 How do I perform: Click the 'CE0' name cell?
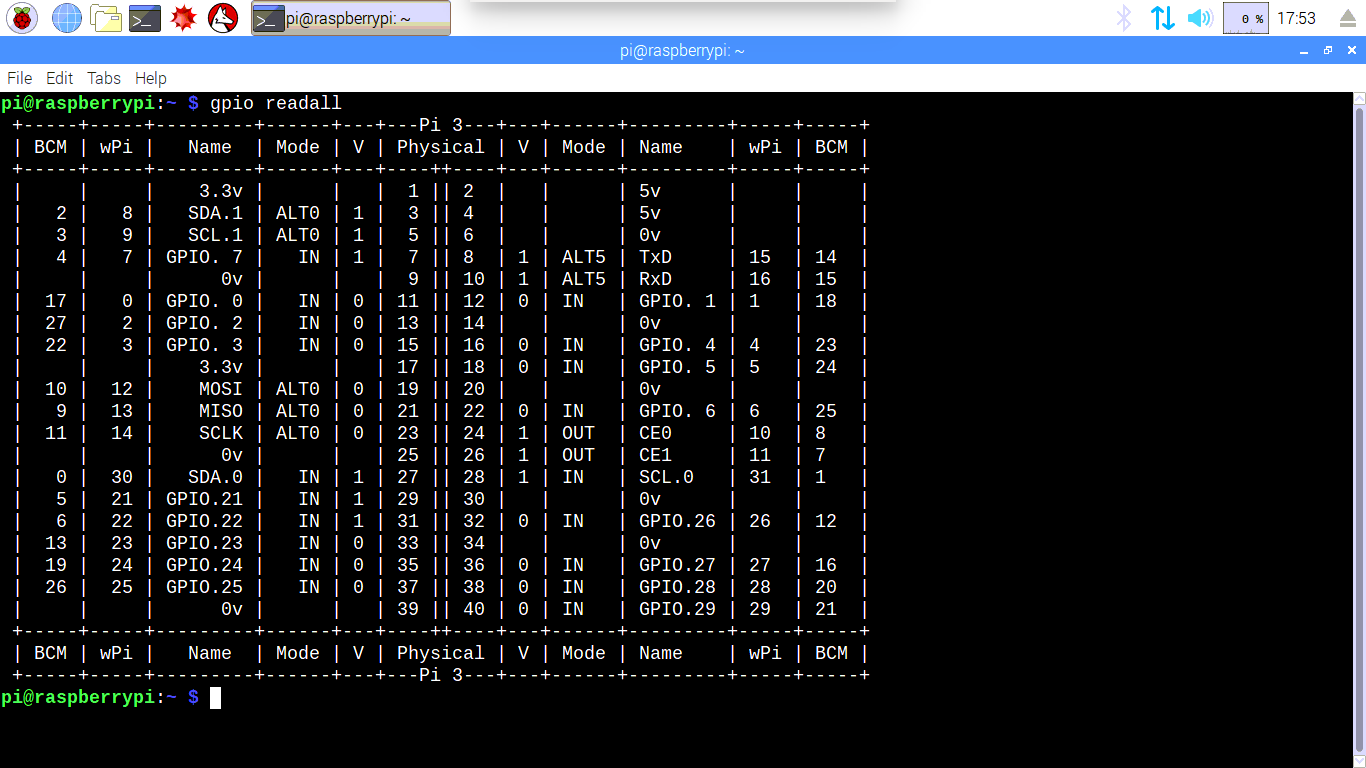(x=655, y=433)
